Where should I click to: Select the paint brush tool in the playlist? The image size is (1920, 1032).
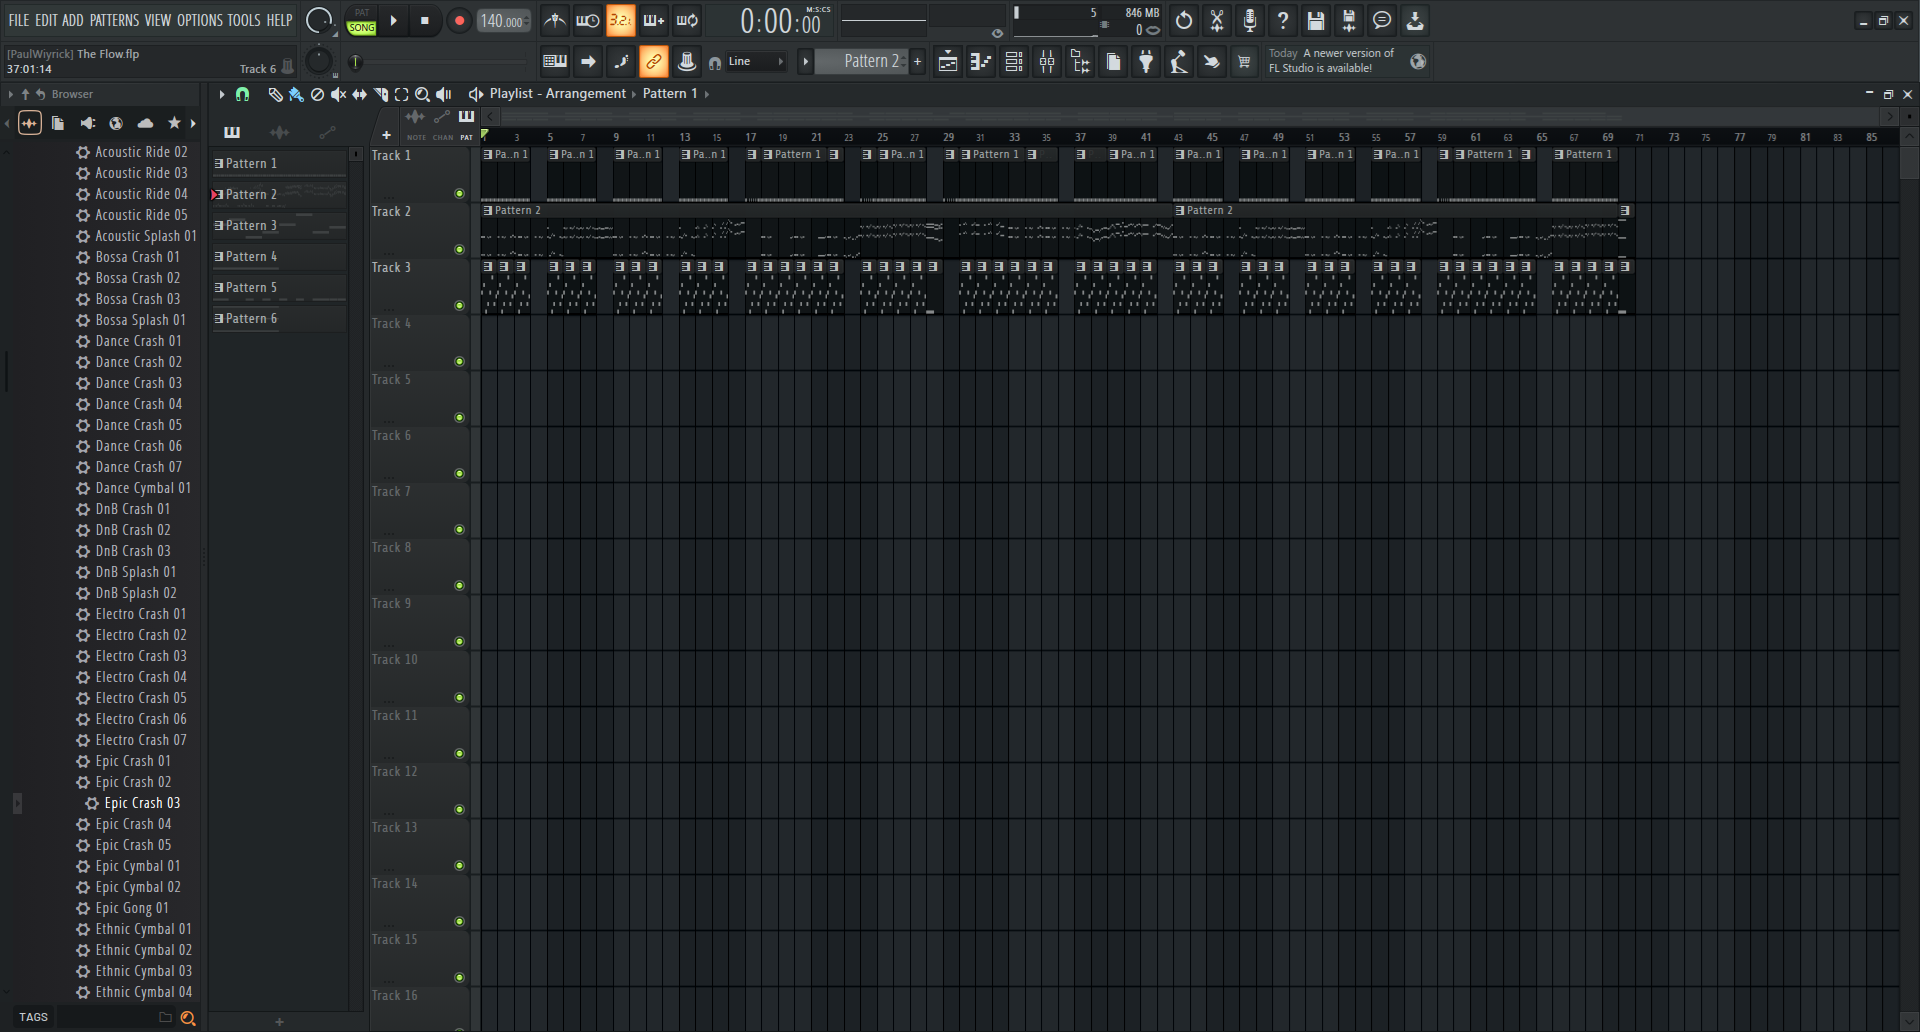296,94
